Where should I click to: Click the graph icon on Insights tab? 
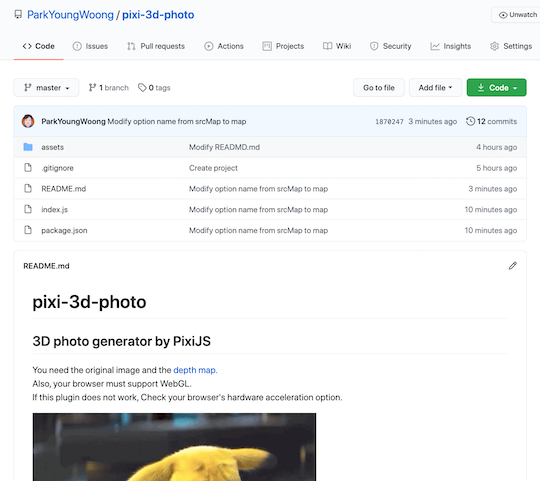tap(435, 46)
